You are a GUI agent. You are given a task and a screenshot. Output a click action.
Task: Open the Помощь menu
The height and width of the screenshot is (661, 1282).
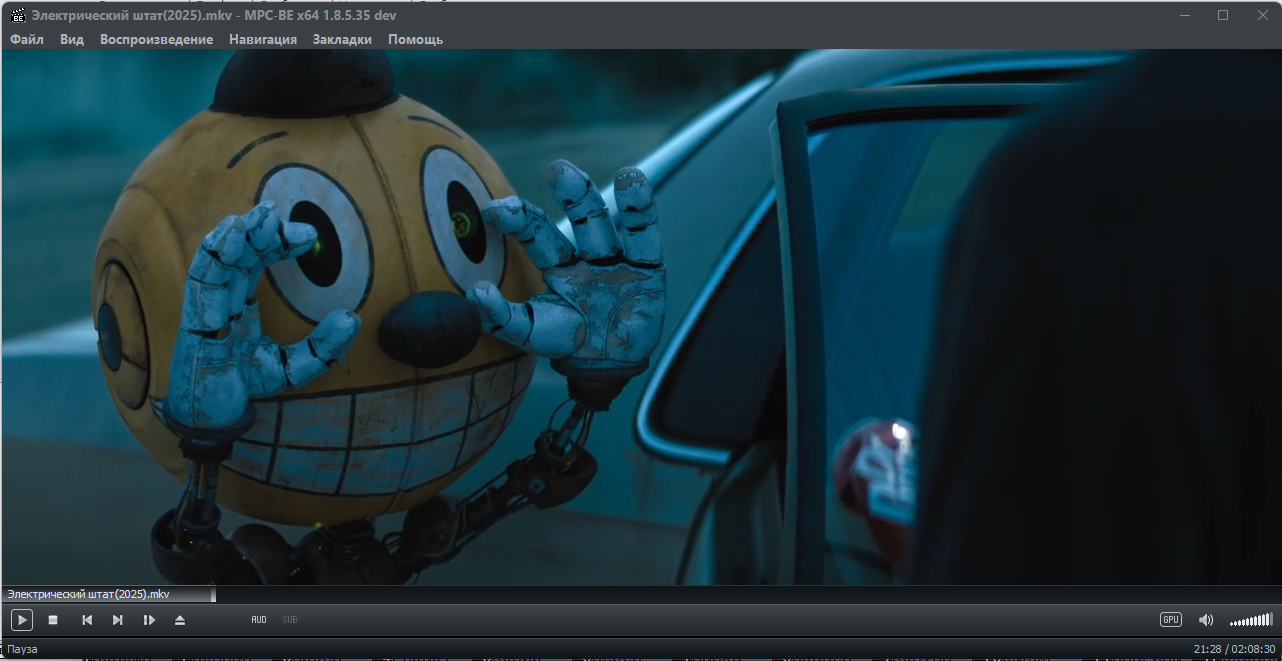coord(415,40)
